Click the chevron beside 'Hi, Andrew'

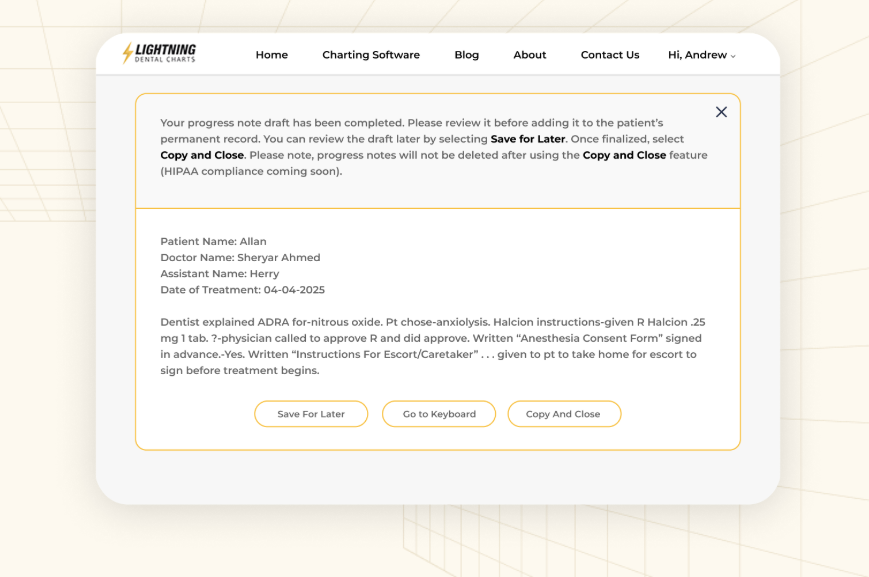coord(733,58)
